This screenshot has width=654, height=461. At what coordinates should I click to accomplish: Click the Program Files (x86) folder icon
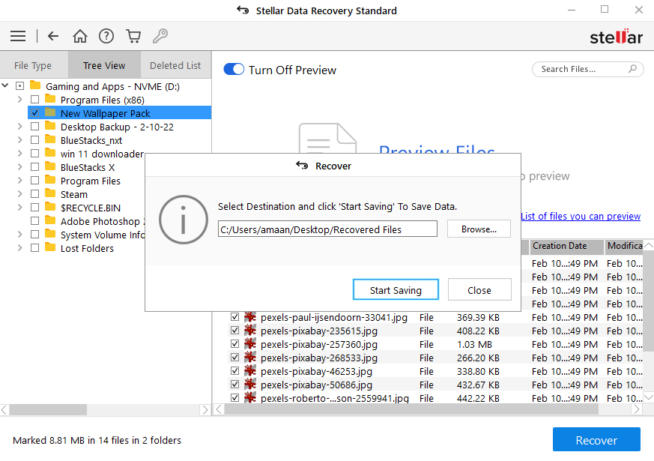pos(50,99)
